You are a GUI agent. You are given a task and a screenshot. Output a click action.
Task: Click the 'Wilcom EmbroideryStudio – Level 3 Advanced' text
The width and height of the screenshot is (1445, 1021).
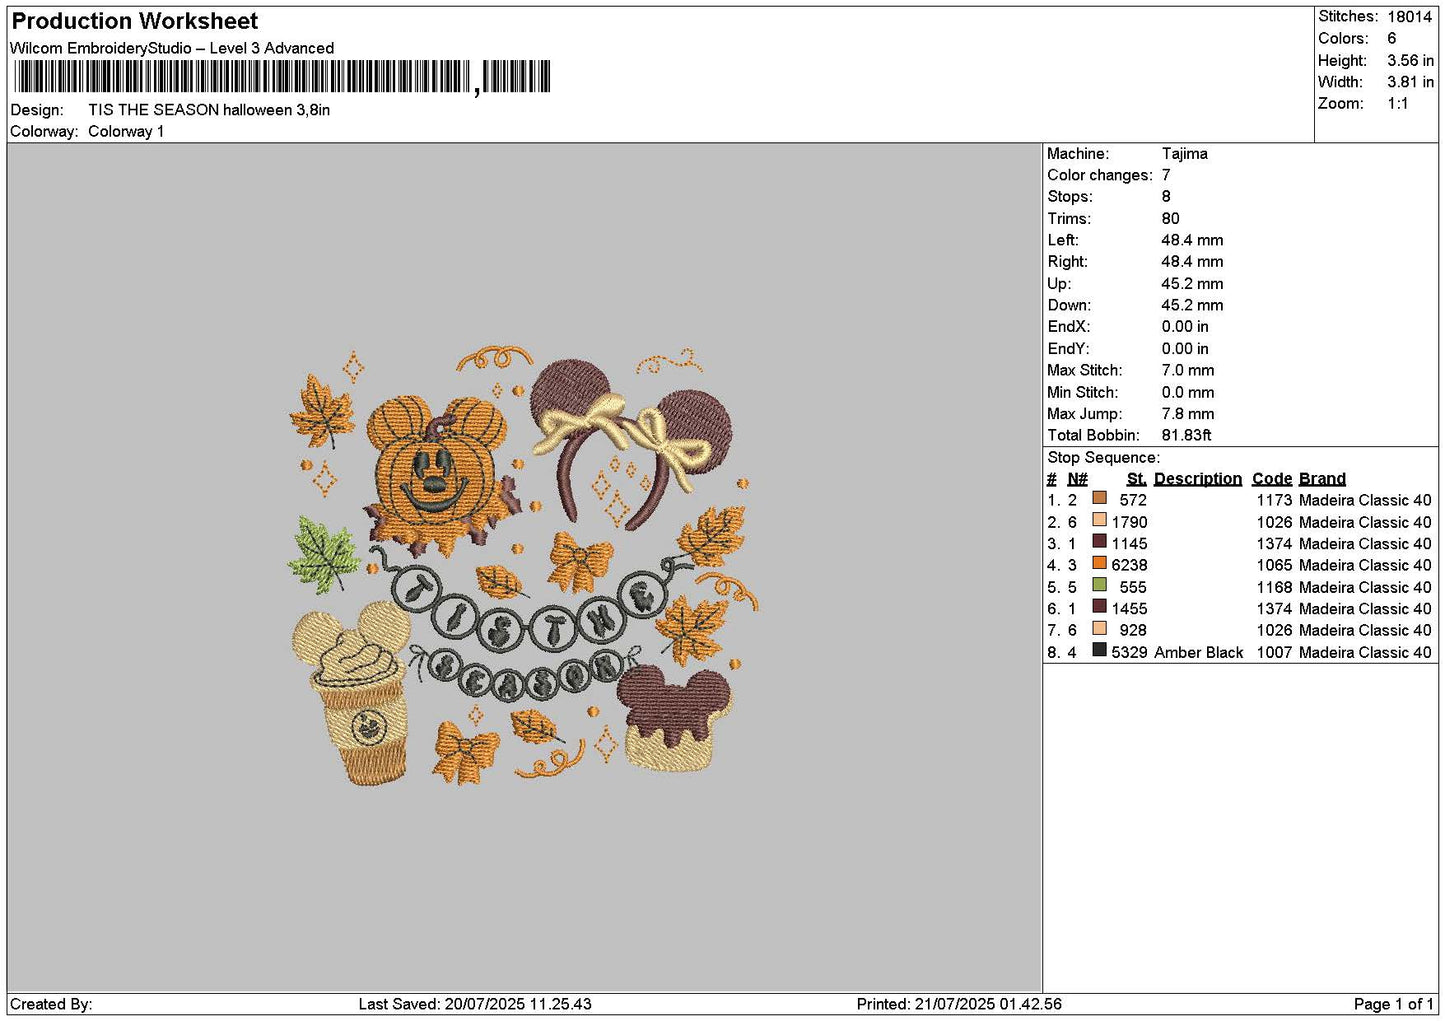pyautogui.click(x=172, y=48)
